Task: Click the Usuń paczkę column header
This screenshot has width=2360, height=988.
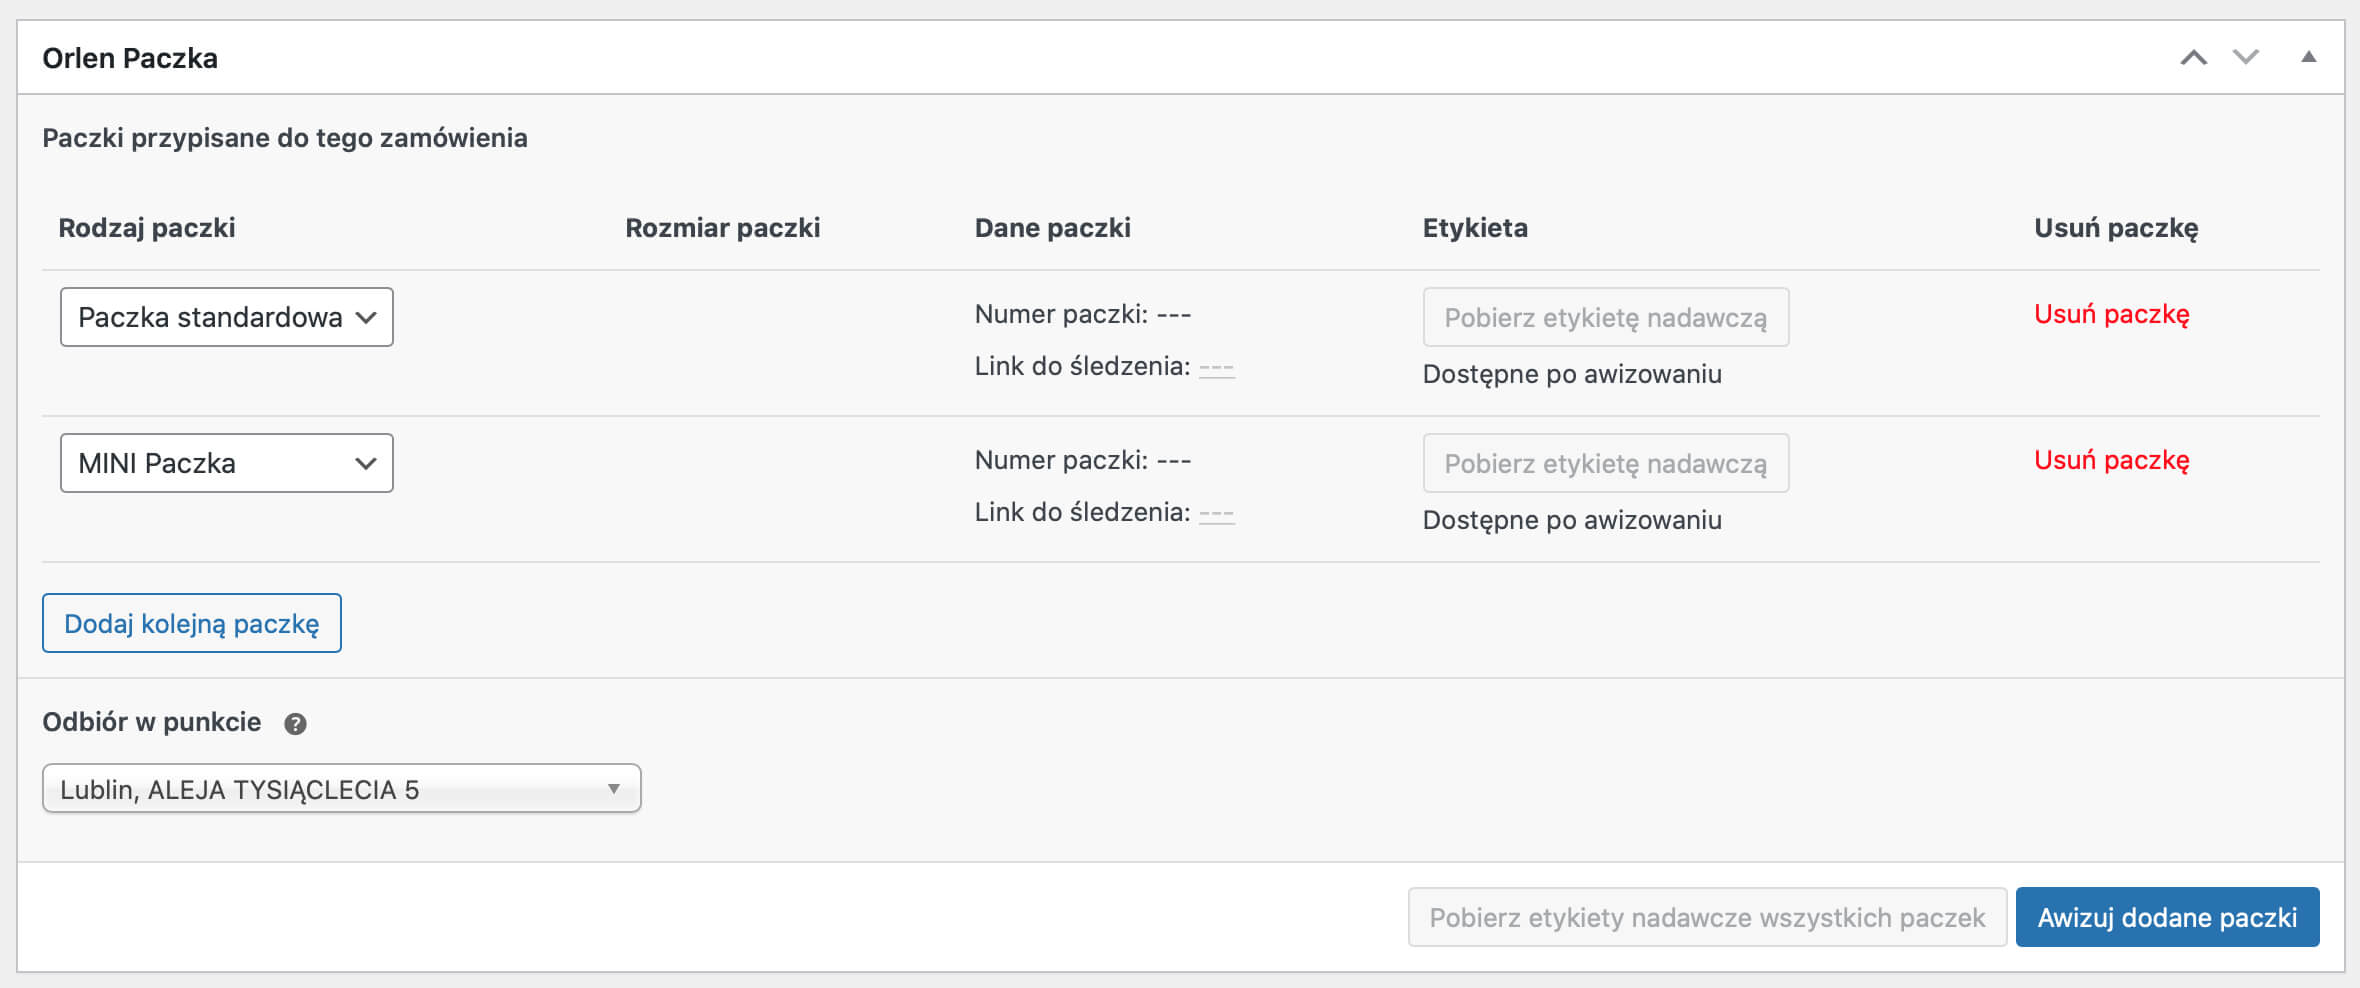Action: [2116, 228]
